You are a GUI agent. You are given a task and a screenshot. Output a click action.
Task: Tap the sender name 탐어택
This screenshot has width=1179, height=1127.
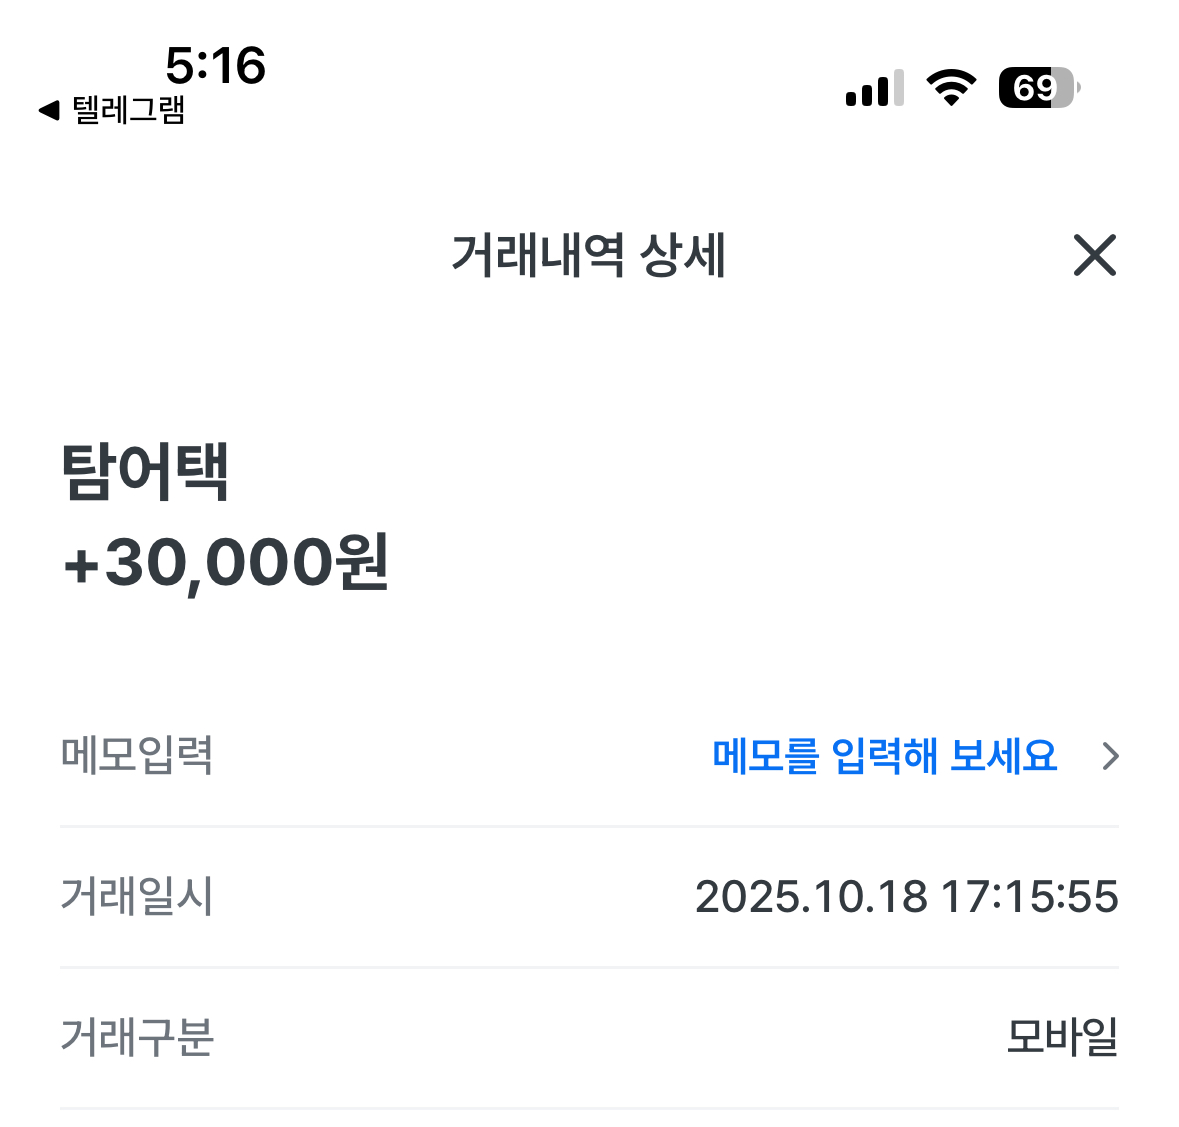tap(146, 471)
